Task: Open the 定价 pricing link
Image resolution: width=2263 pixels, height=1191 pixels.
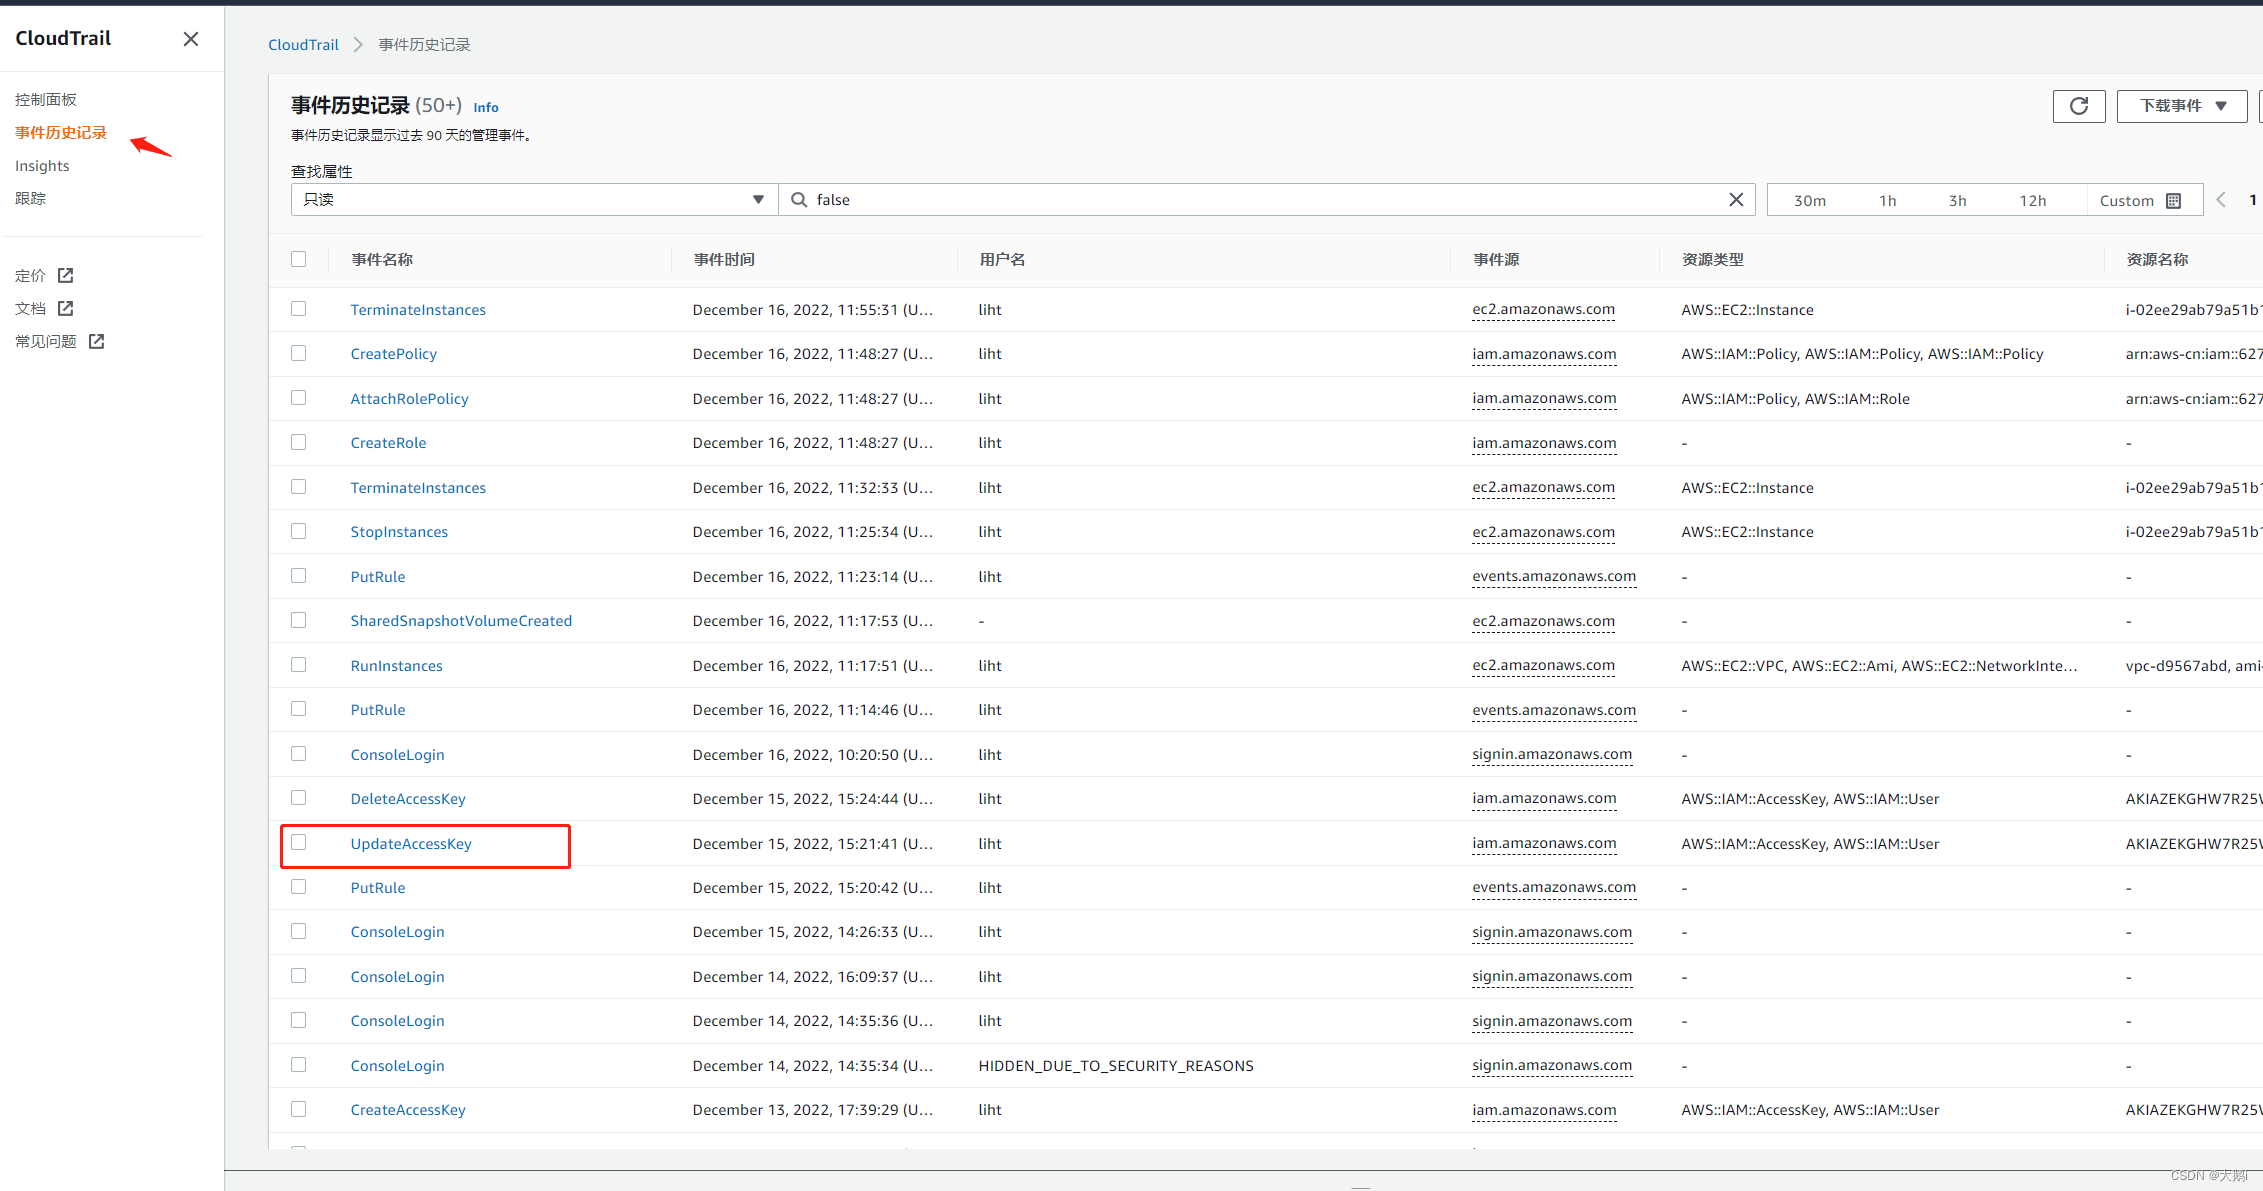Action: tap(30, 275)
